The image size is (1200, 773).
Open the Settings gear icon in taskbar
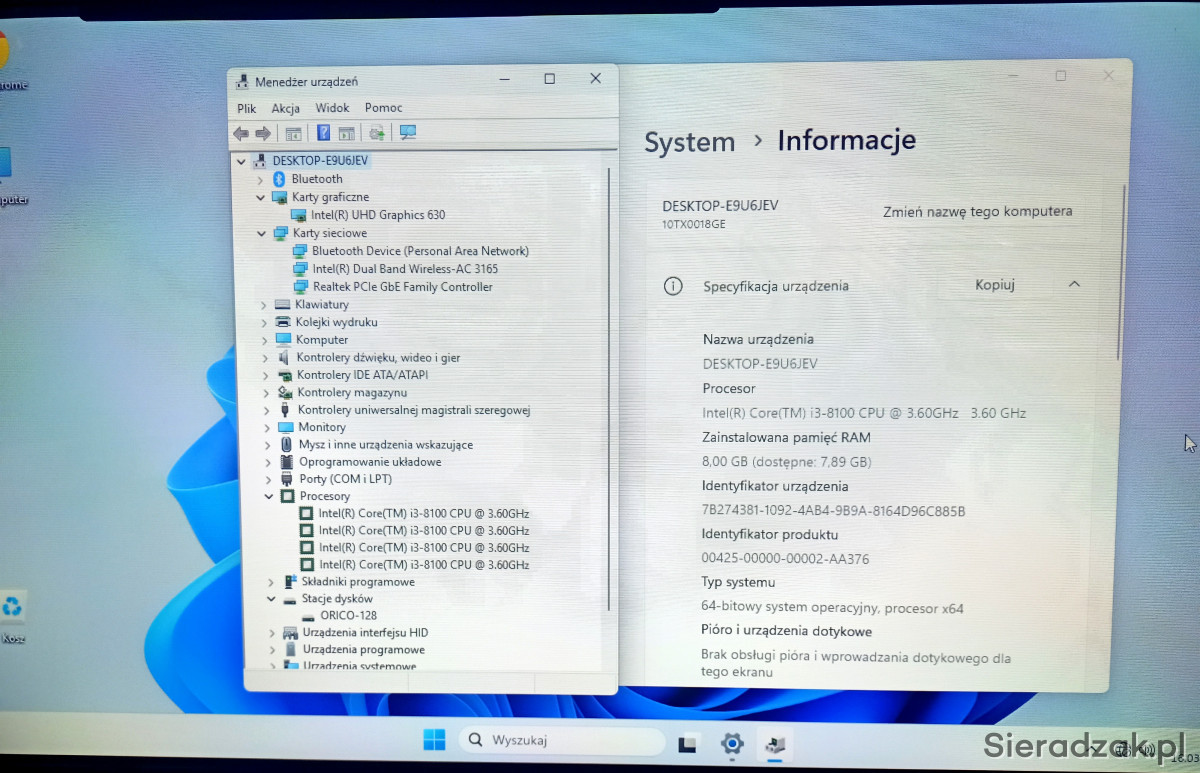coord(732,743)
